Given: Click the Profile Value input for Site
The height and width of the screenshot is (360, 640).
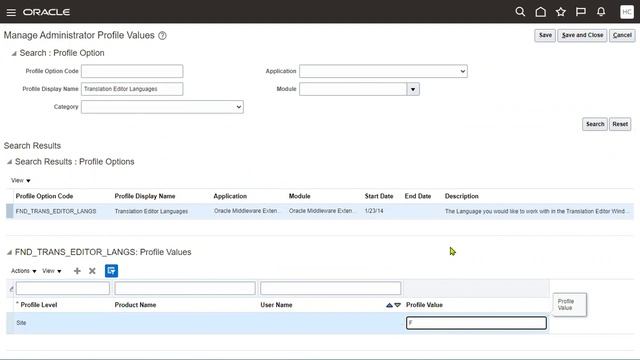Looking at the screenshot, I should (x=476, y=323).
